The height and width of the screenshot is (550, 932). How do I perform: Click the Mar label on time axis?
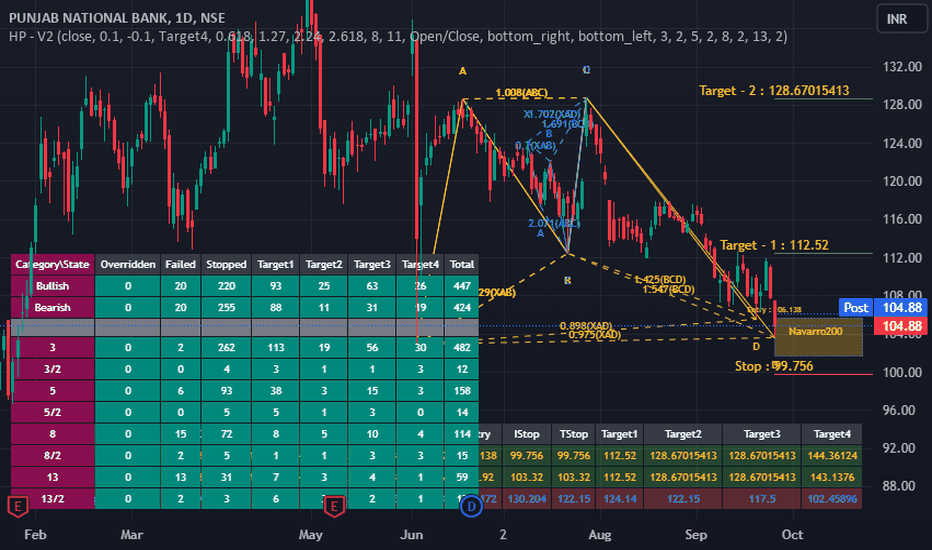tap(131, 535)
